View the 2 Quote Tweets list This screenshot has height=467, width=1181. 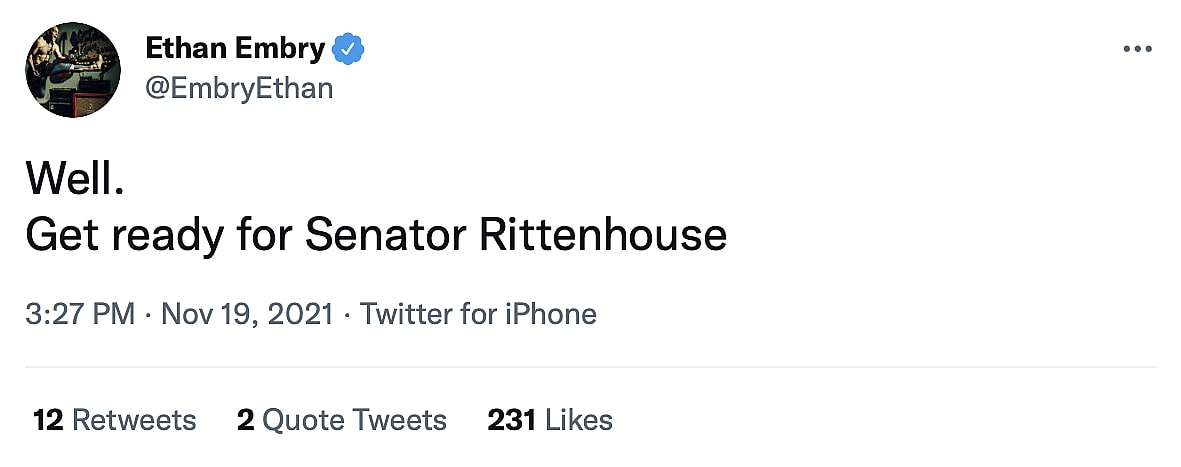342,419
